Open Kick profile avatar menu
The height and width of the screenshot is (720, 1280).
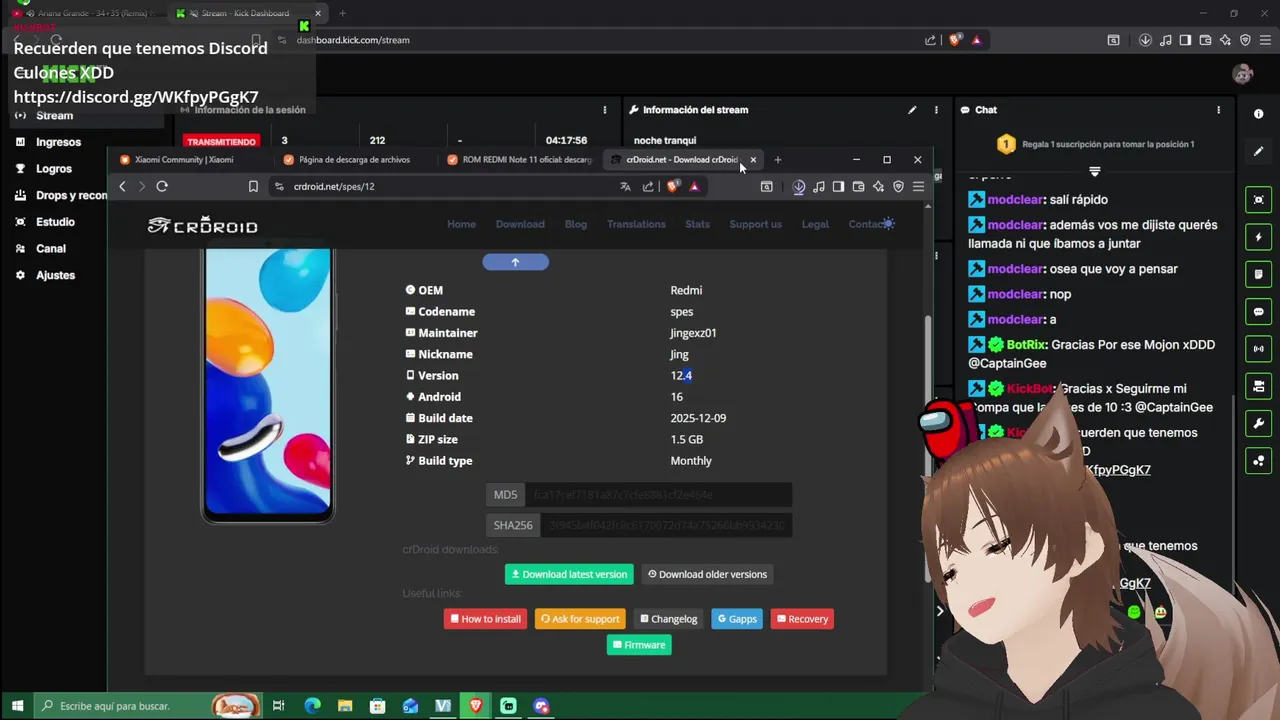[x=1243, y=74]
